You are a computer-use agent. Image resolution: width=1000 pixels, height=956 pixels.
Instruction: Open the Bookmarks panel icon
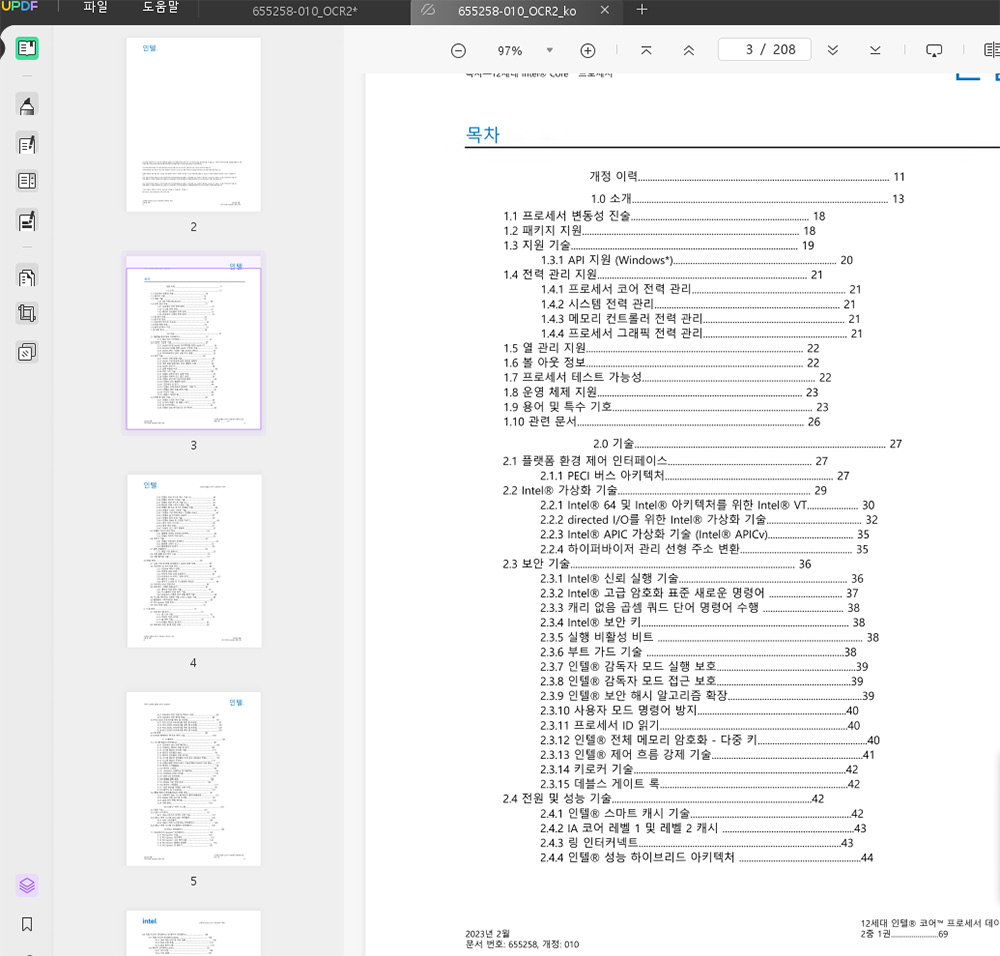pos(27,924)
